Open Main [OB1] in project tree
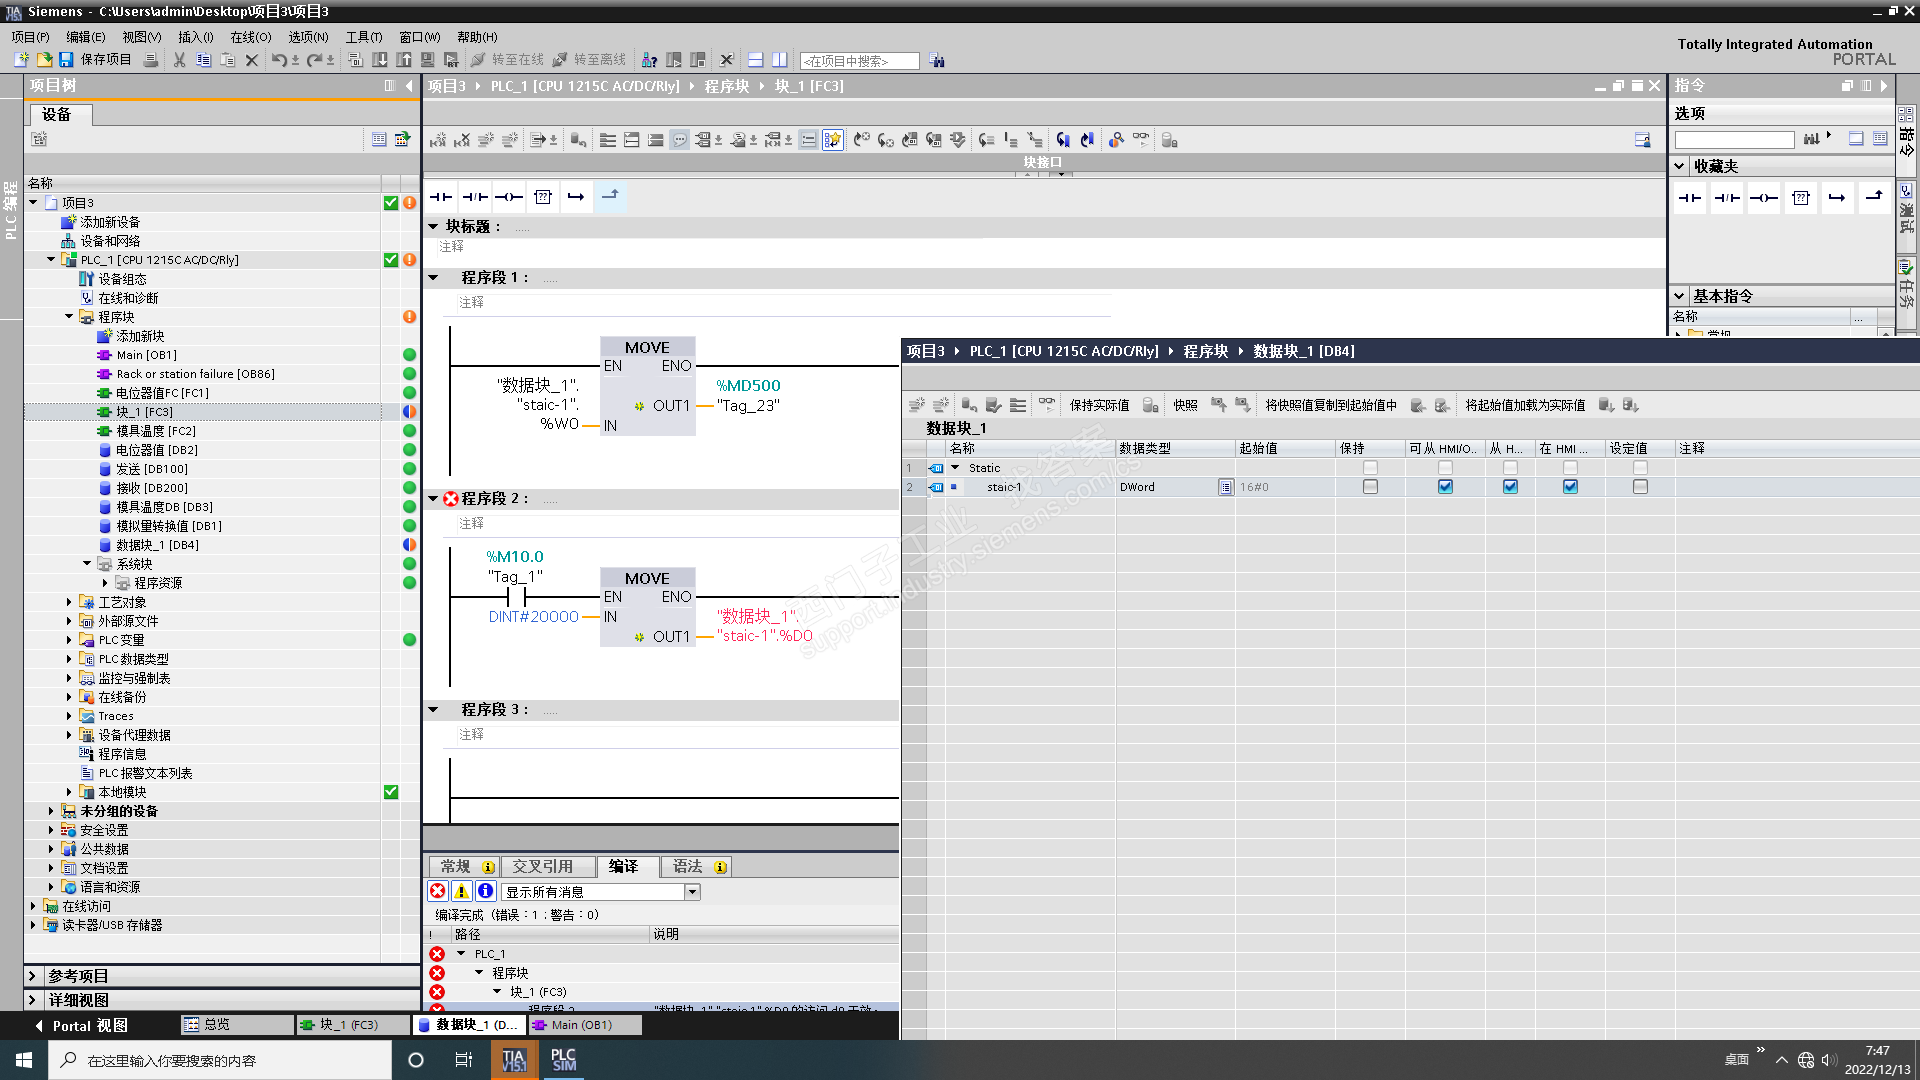Image resolution: width=1920 pixels, height=1080 pixels. (146, 355)
